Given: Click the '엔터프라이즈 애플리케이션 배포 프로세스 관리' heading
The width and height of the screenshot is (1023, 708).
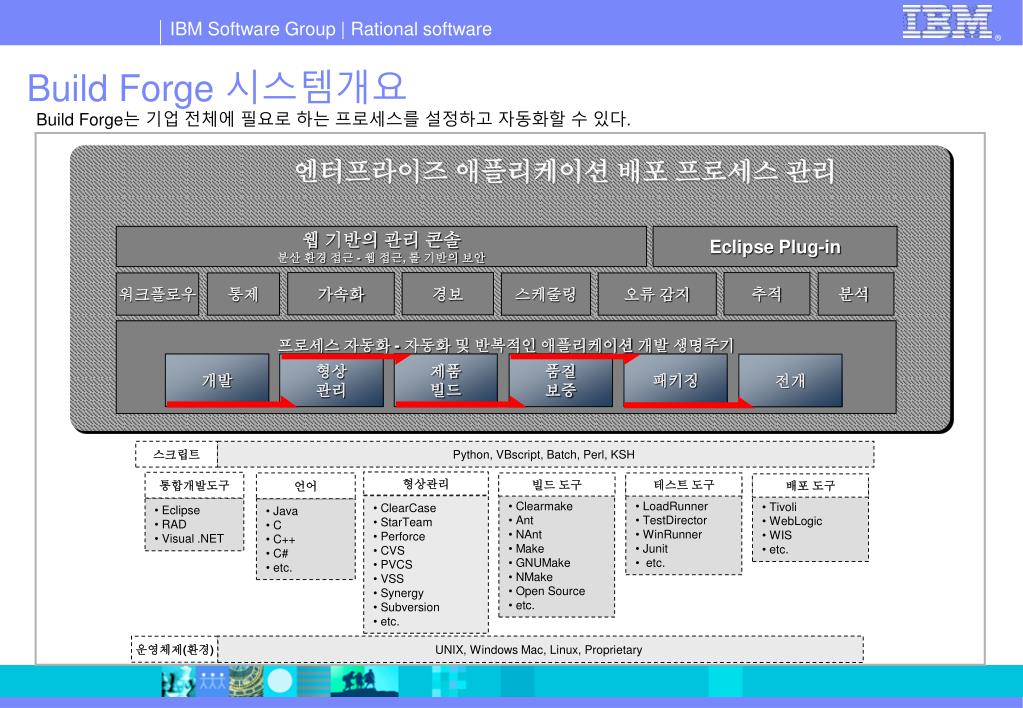Looking at the screenshot, I should point(565,171).
